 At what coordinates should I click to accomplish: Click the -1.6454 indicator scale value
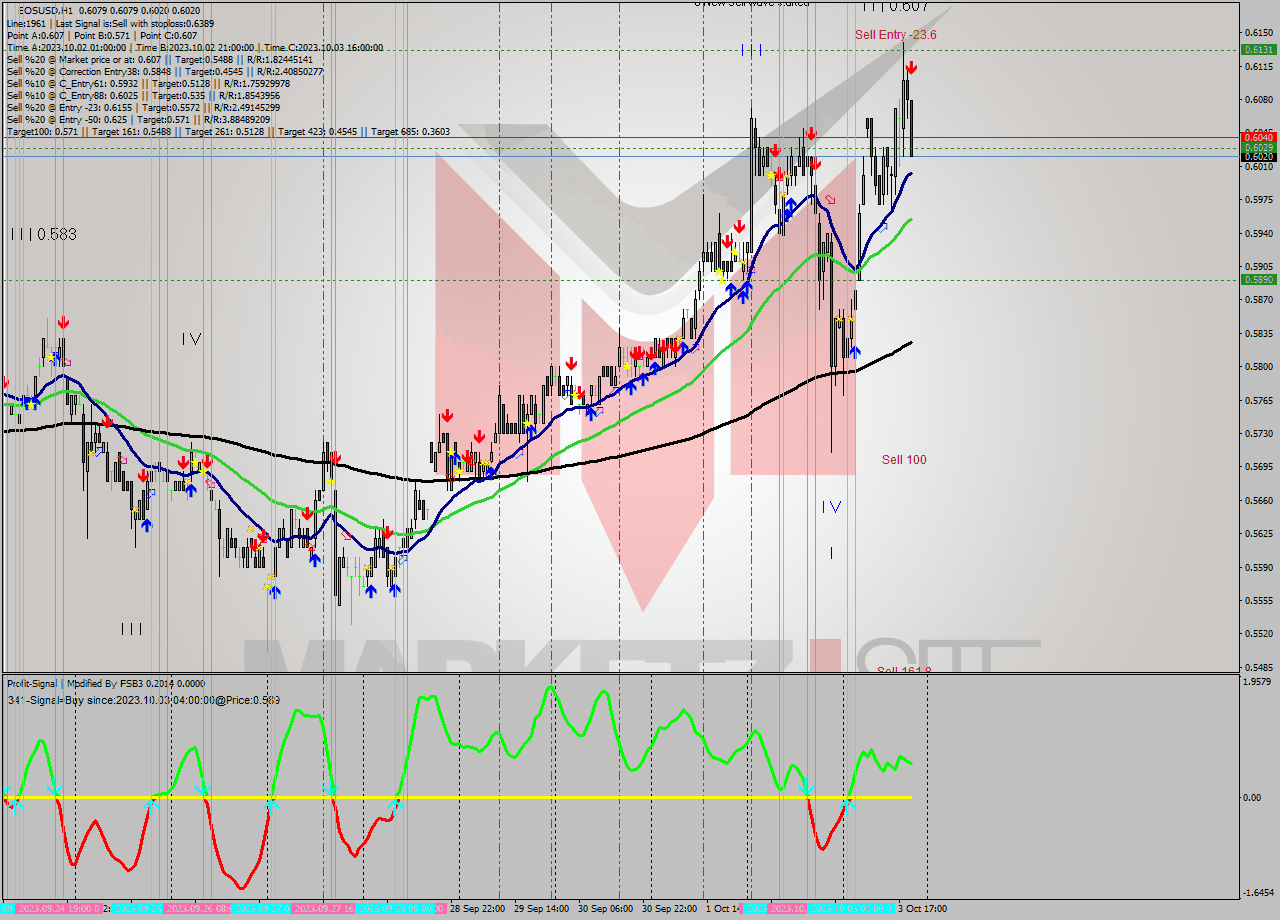[1257, 893]
